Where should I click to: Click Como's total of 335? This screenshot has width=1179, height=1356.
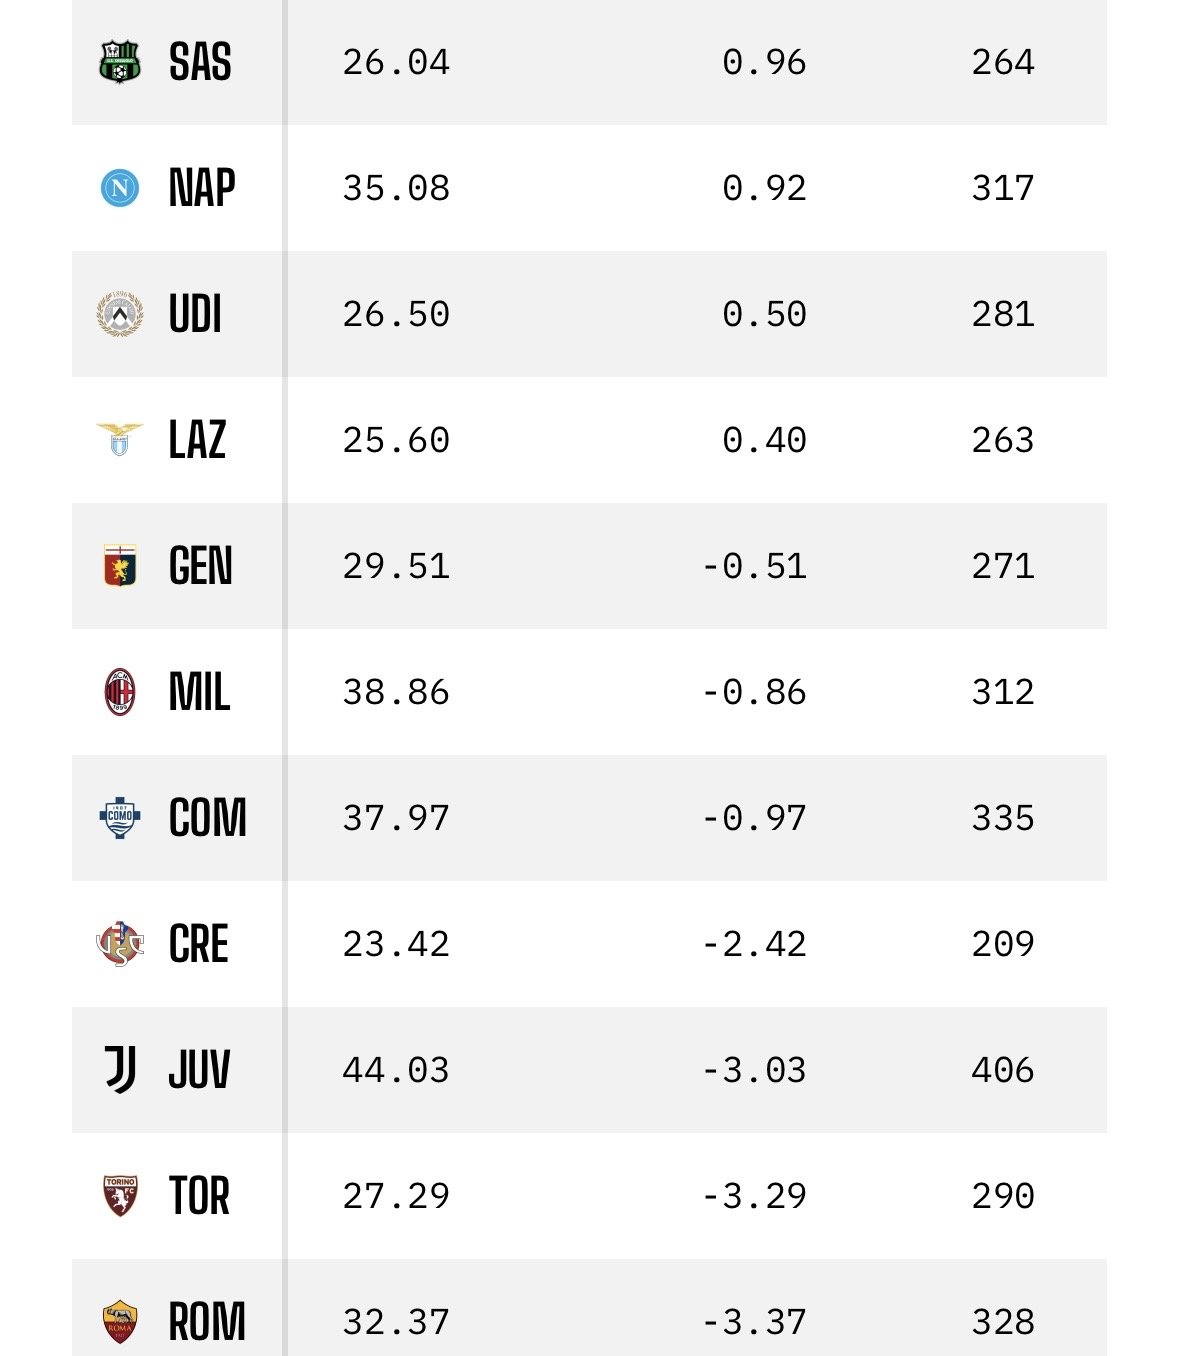point(1003,818)
